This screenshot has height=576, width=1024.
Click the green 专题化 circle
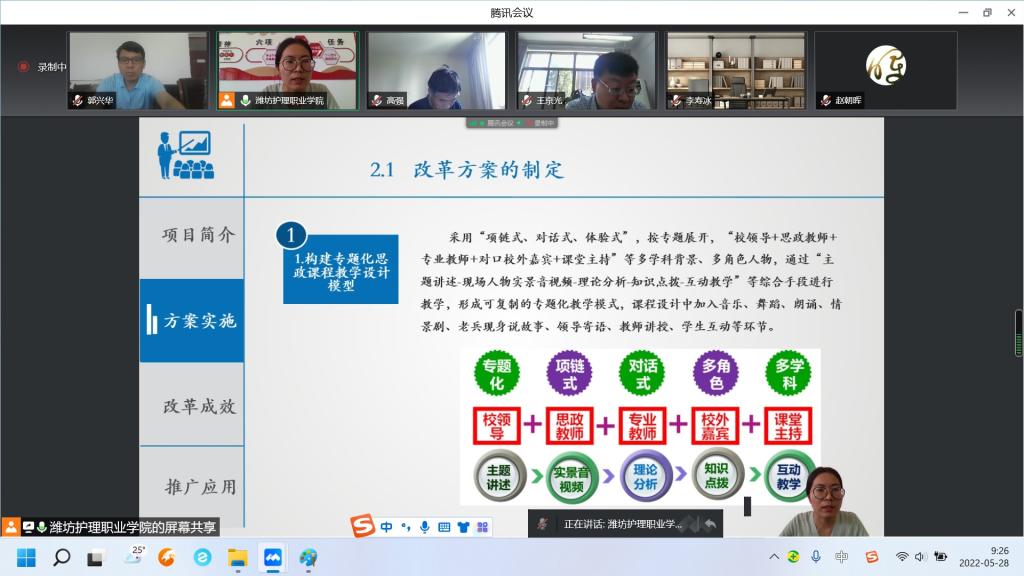pos(496,374)
